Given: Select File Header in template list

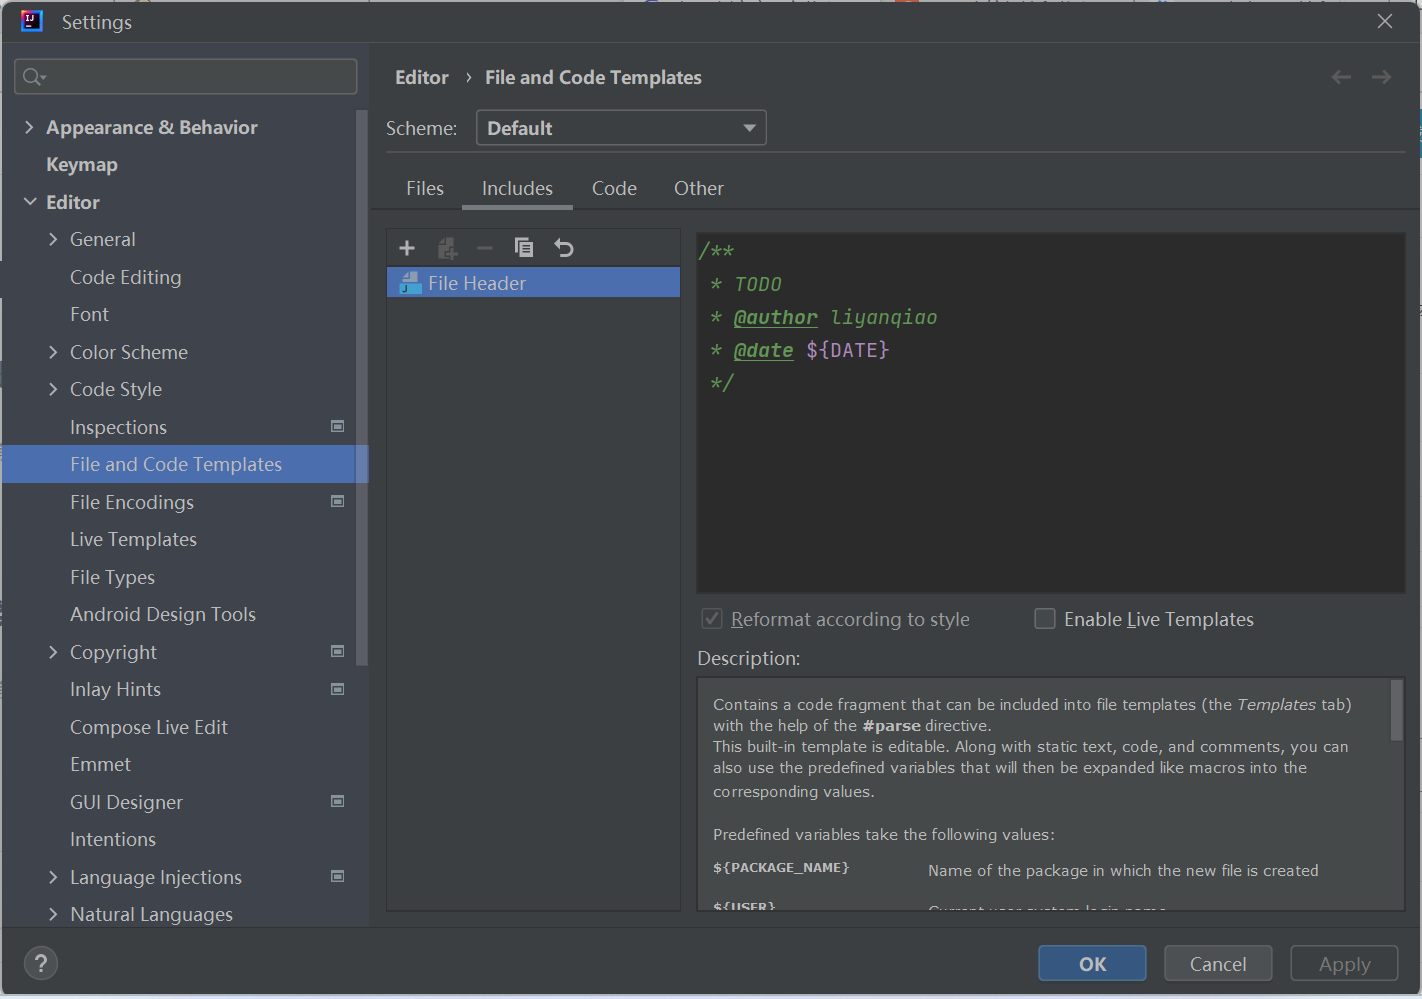Looking at the screenshot, I should click(533, 283).
